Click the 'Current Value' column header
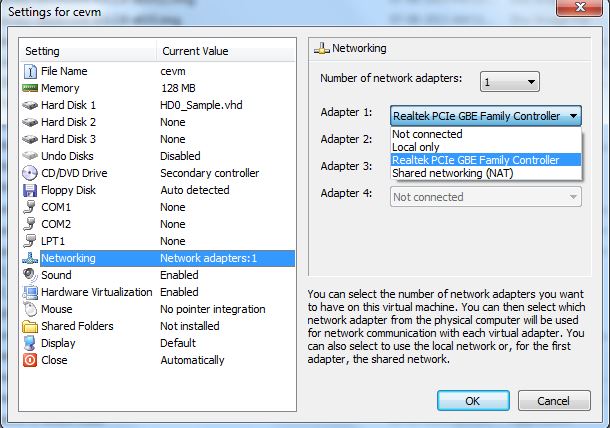Image resolution: width=610 pixels, height=428 pixels. [x=226, y=51]
